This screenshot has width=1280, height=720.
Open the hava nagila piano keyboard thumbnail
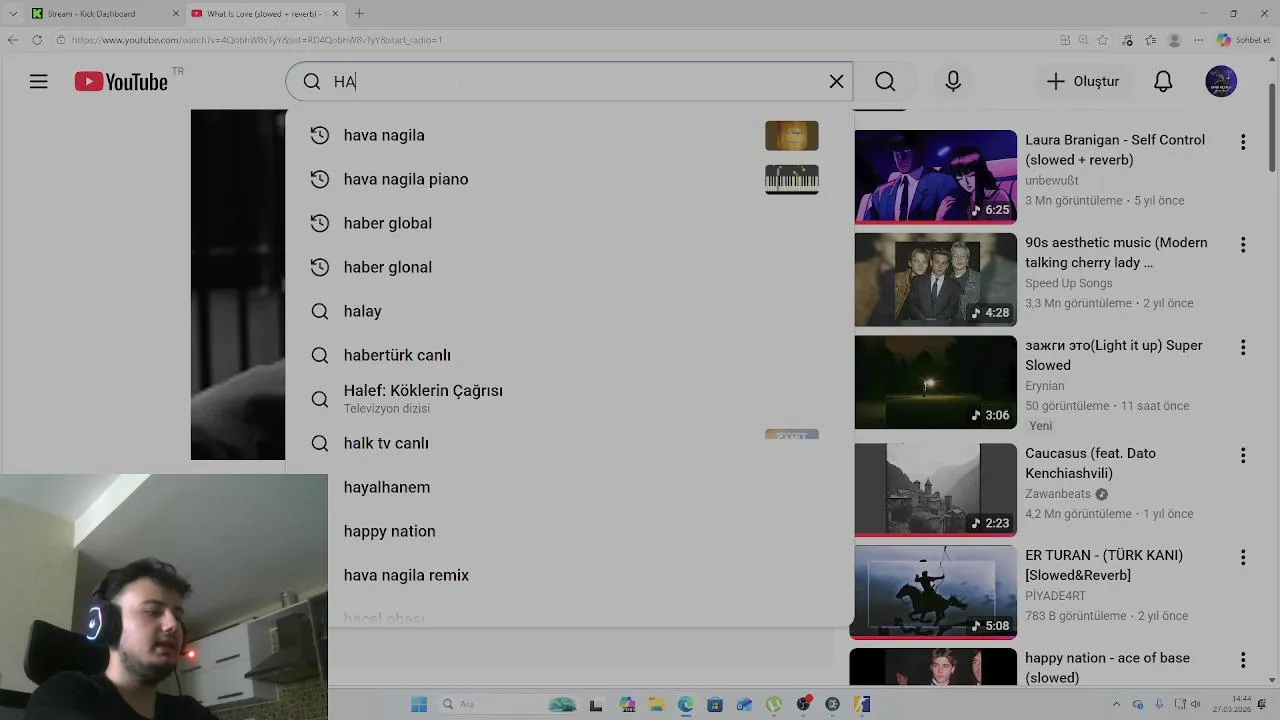point(792,179)
